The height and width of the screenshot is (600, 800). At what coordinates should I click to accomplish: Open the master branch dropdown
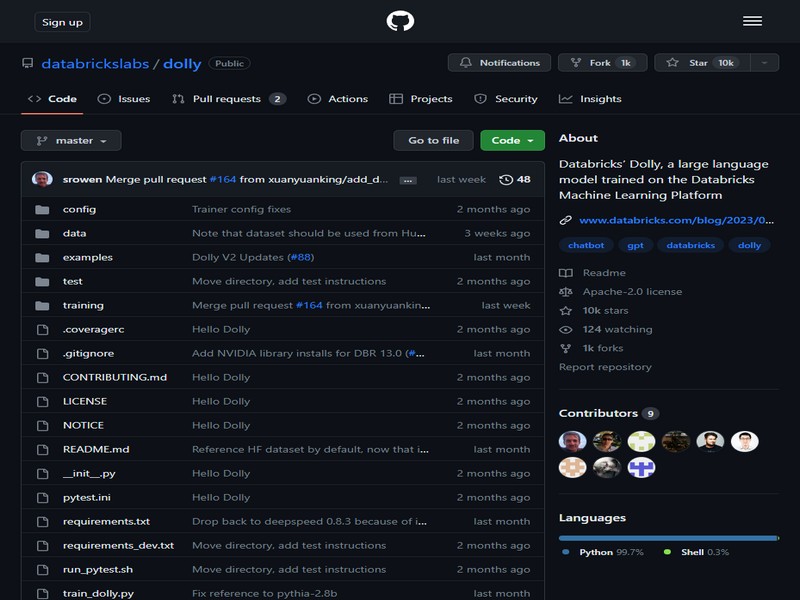pyautogui.click(x=70, y=140)
